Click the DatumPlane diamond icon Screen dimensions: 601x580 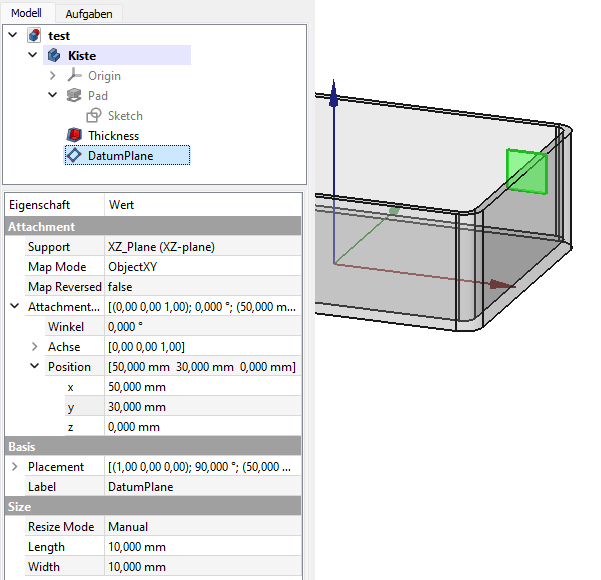(74, 155)
